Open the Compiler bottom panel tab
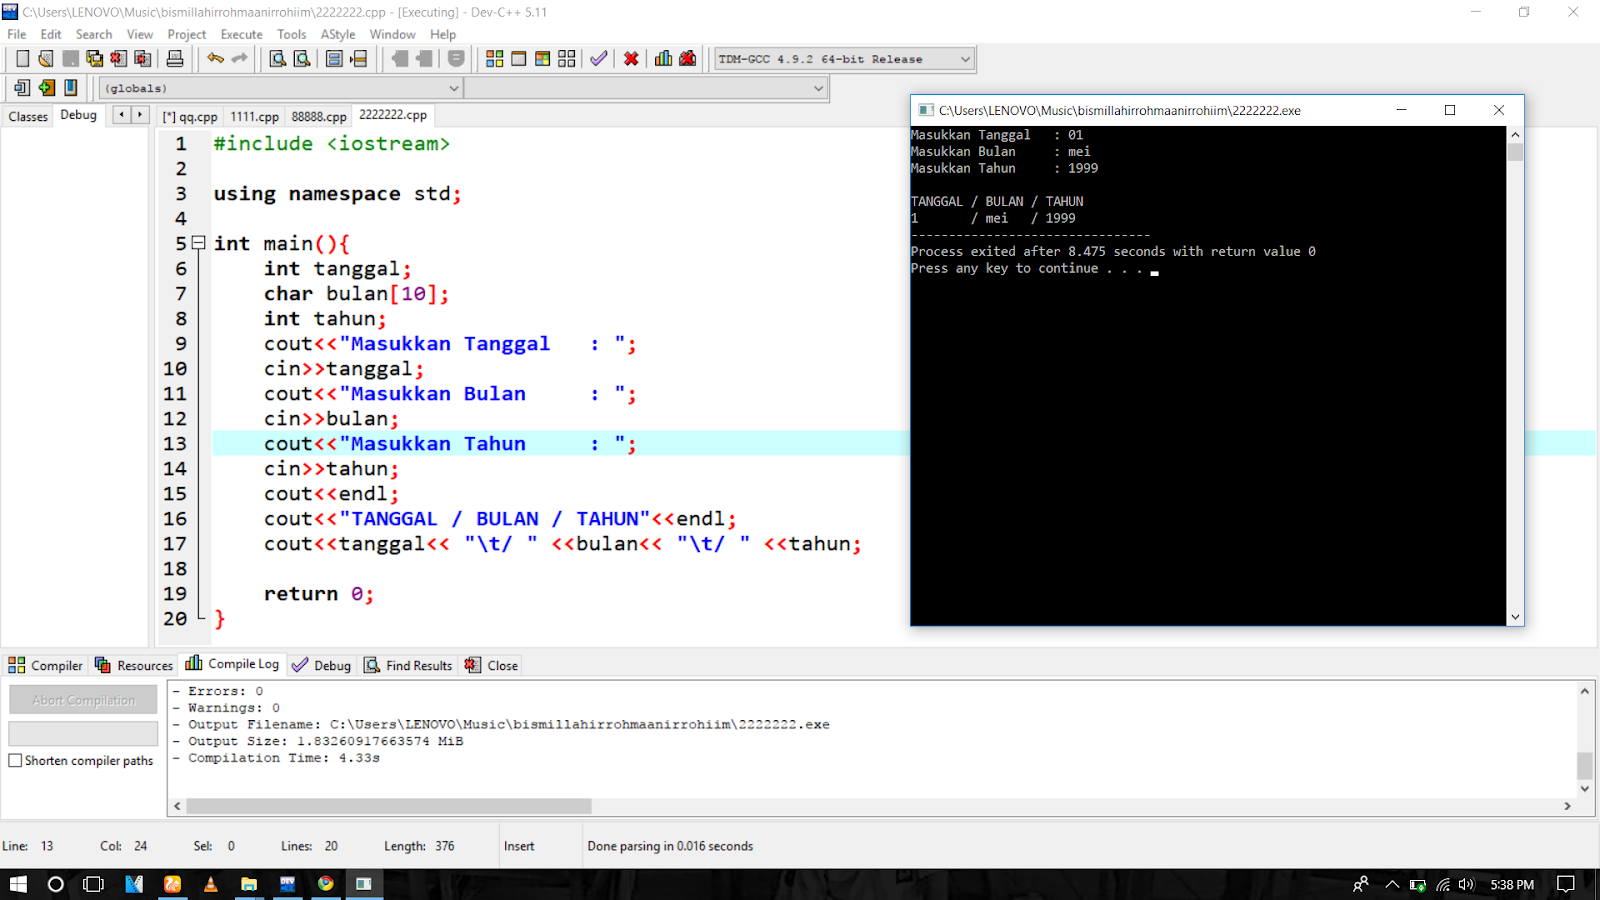This screenshot has height=900, width=1600. point(45,666)
